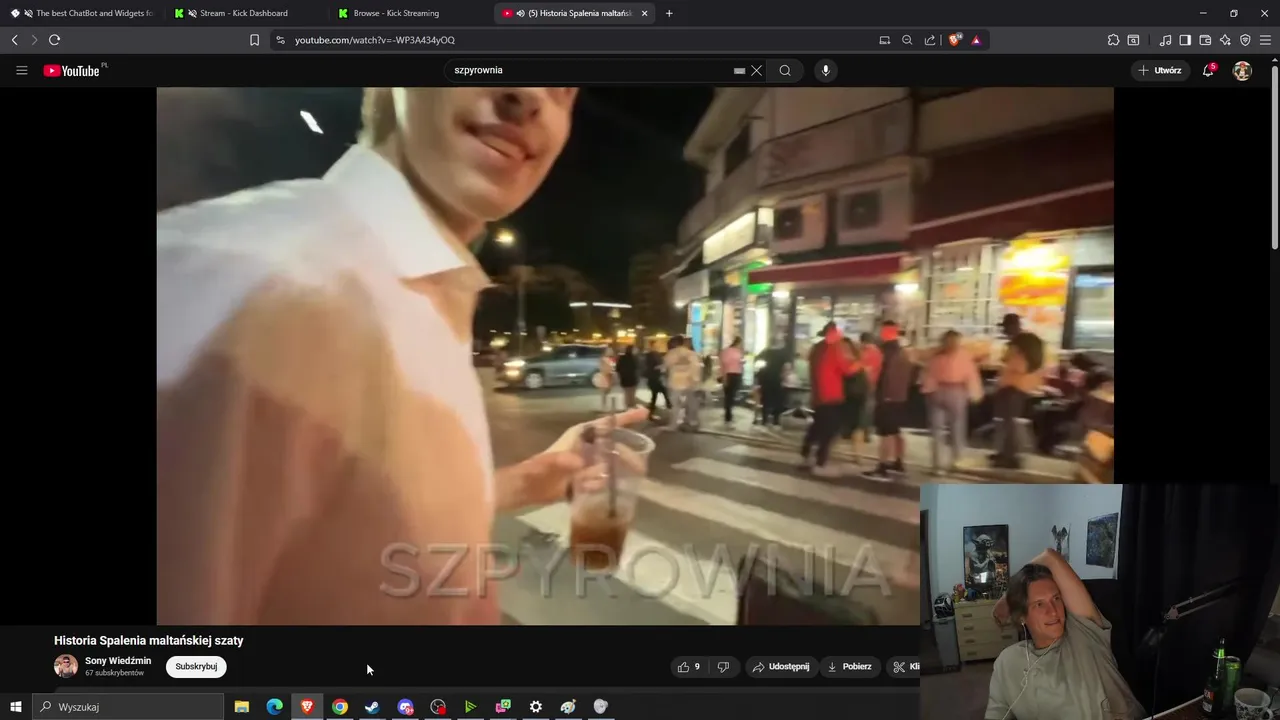Switch to the Browse - Kick Streaming tab
Viewport: 1280px width, 720px height.
[410, 13]
